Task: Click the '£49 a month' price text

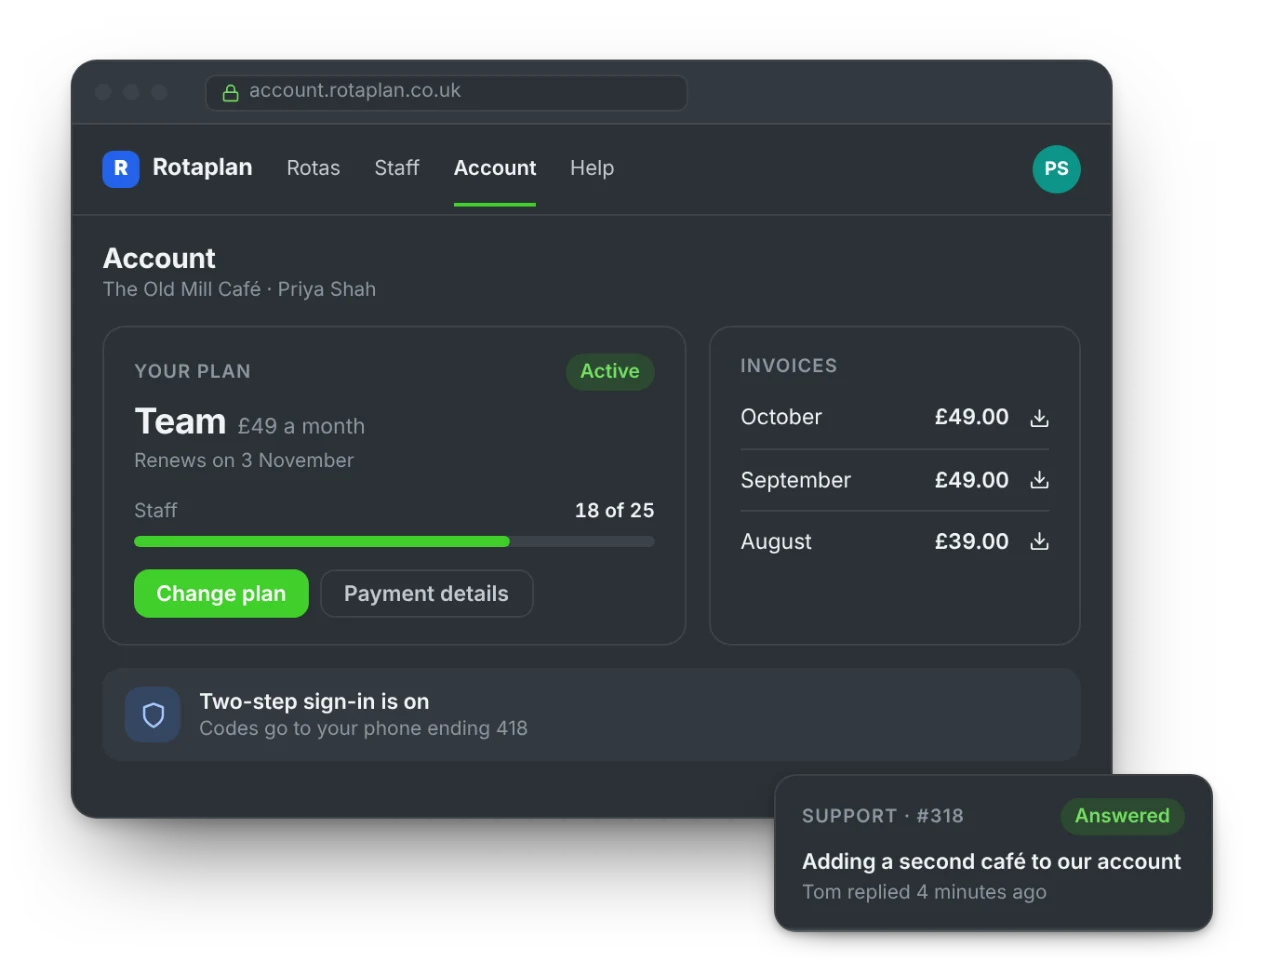Action: [301, 426]
